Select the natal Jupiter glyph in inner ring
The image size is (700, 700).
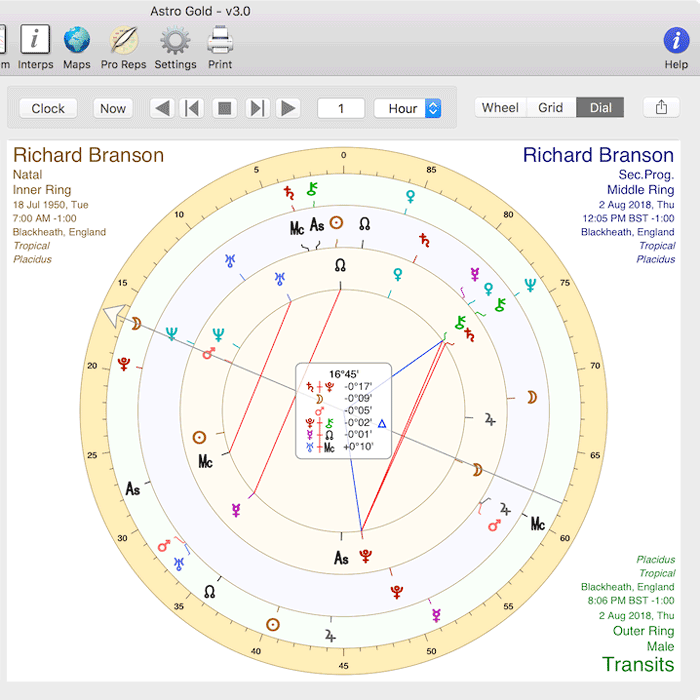490,420
